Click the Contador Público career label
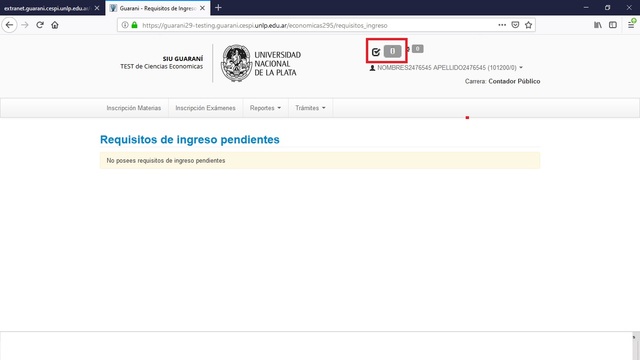 514,81
